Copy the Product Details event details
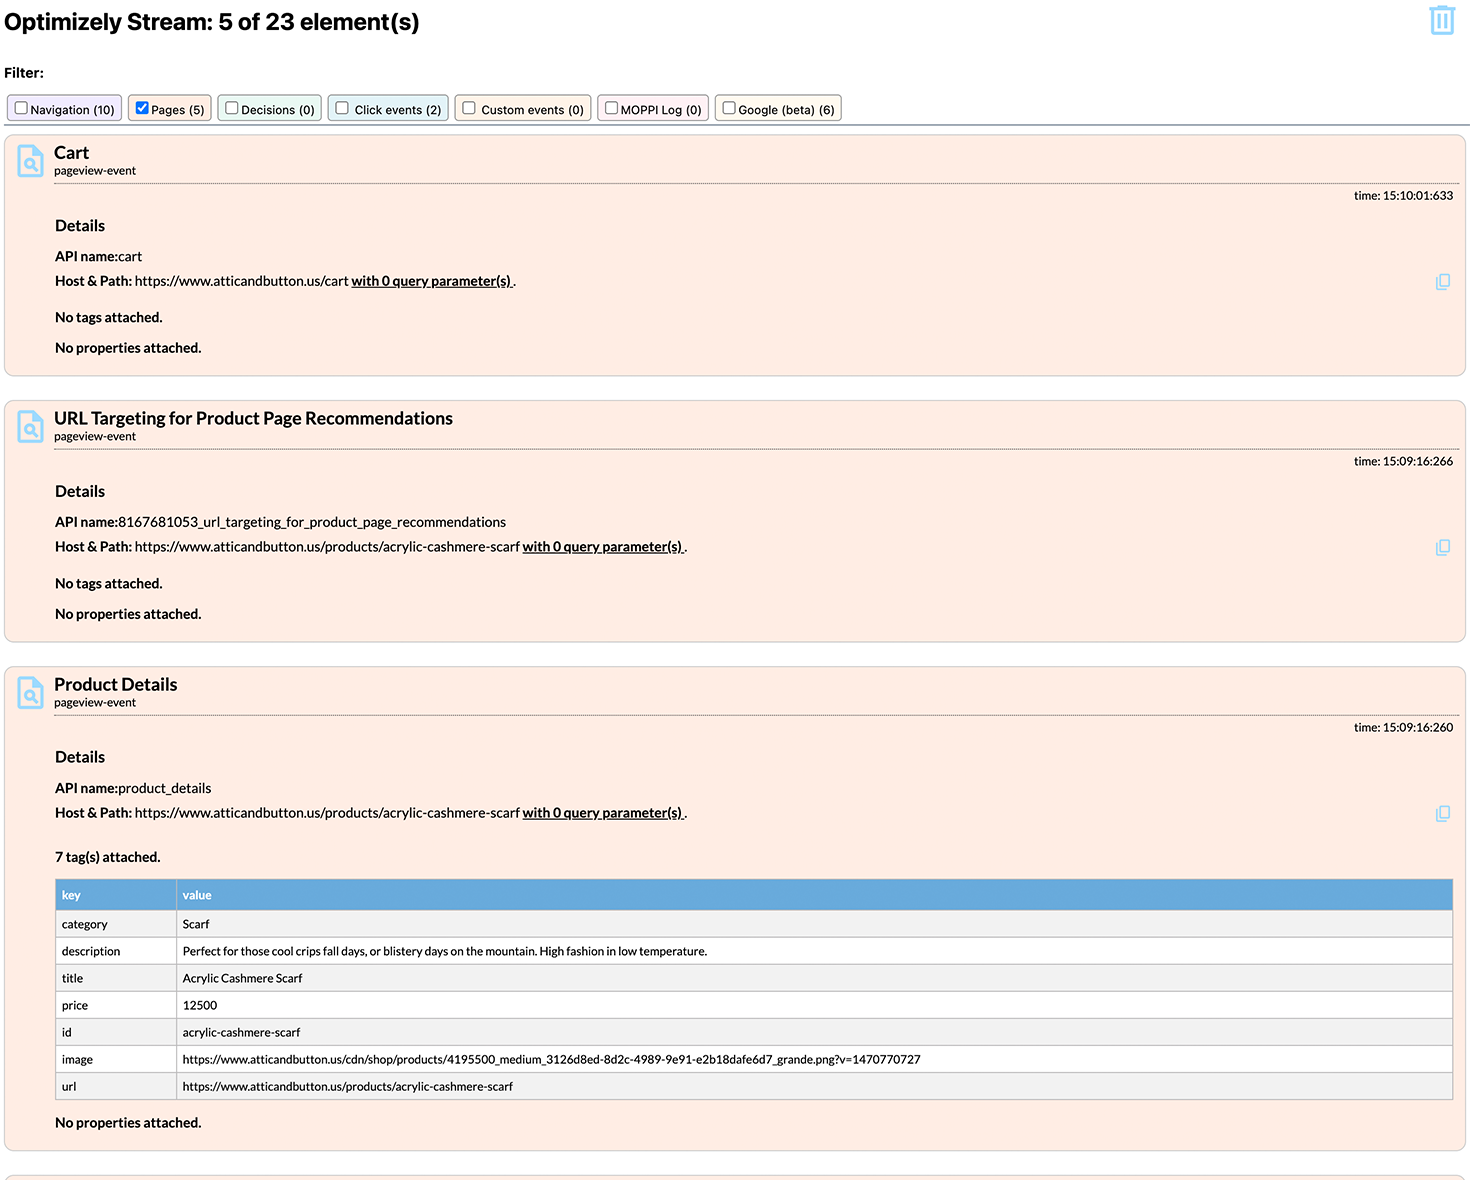Image resolution: width=1470 pixels, height=1180 pixels. (x=1442, y=814)
